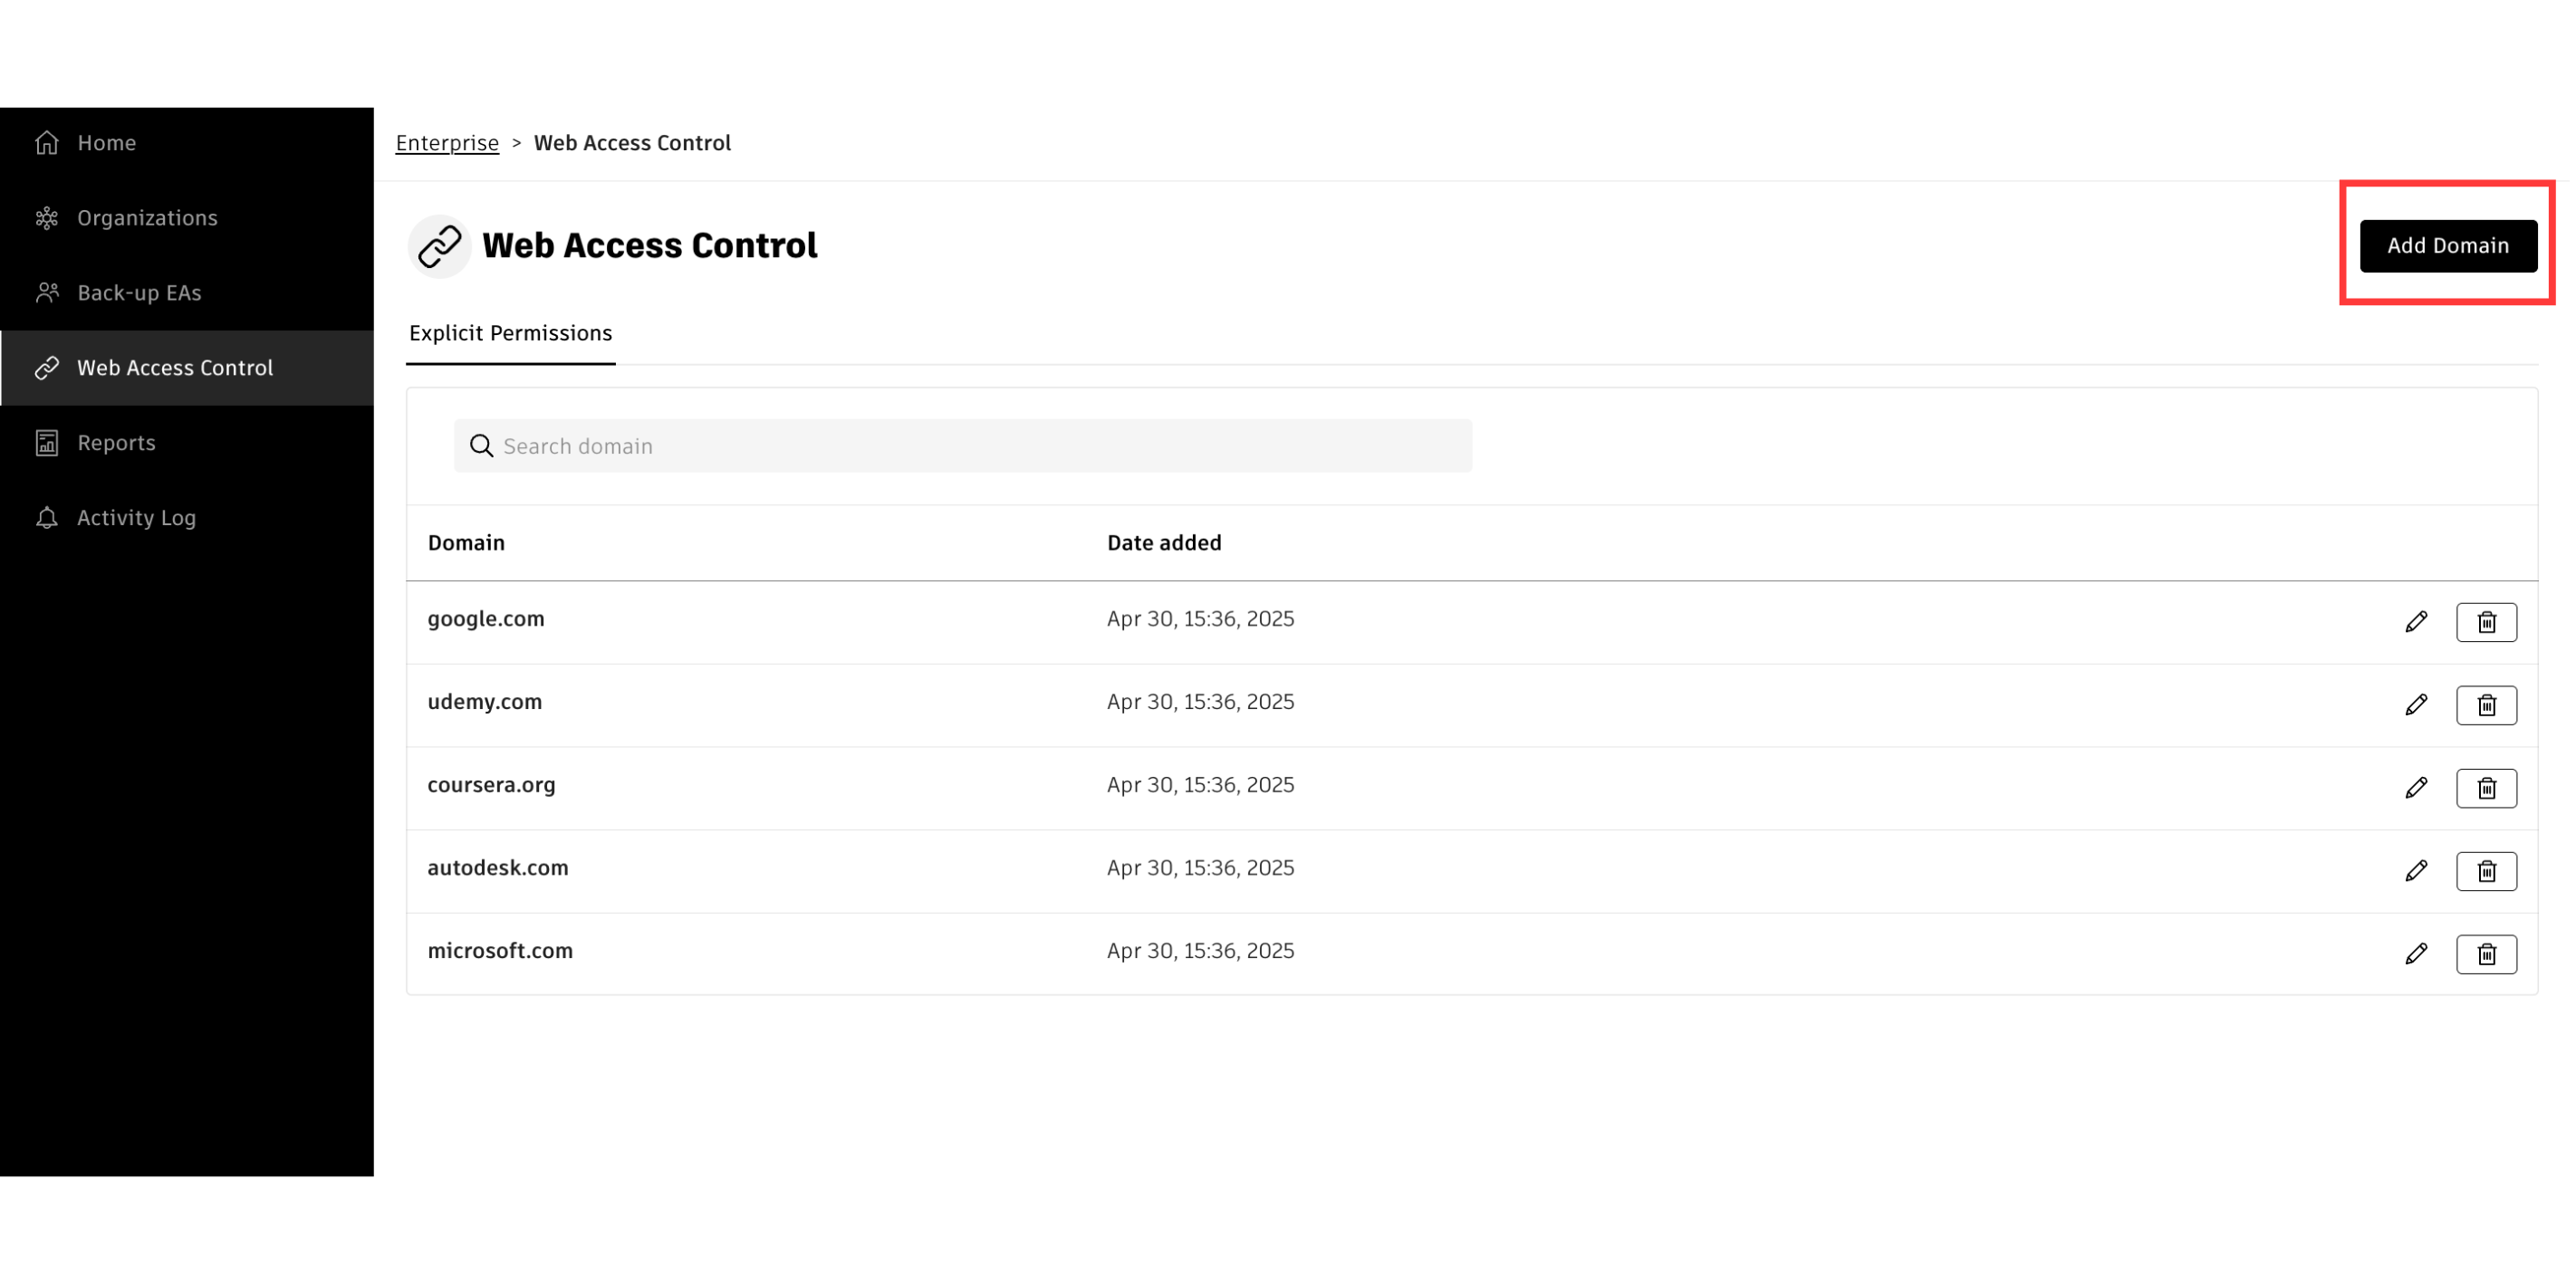Trash the autodesk.com domain row
Viewport: 2576px width, 1284px height.
2485,871
